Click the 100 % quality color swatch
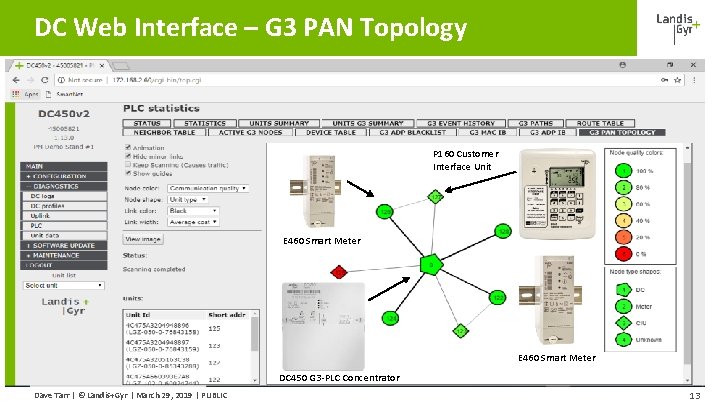Image resolution: width=720 pixels, height=405 pixels. point(624,171)
